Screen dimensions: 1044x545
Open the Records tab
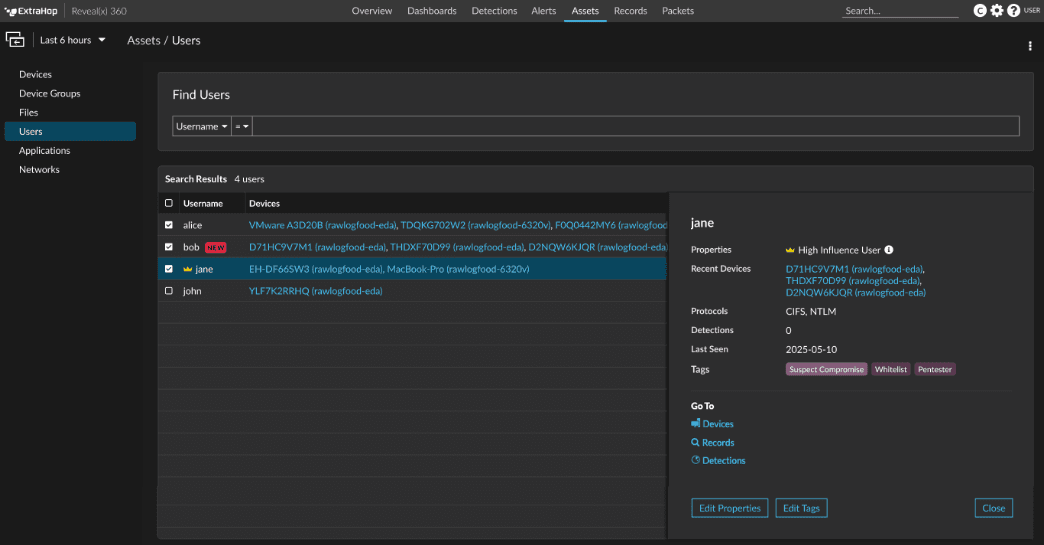(631, 11)
